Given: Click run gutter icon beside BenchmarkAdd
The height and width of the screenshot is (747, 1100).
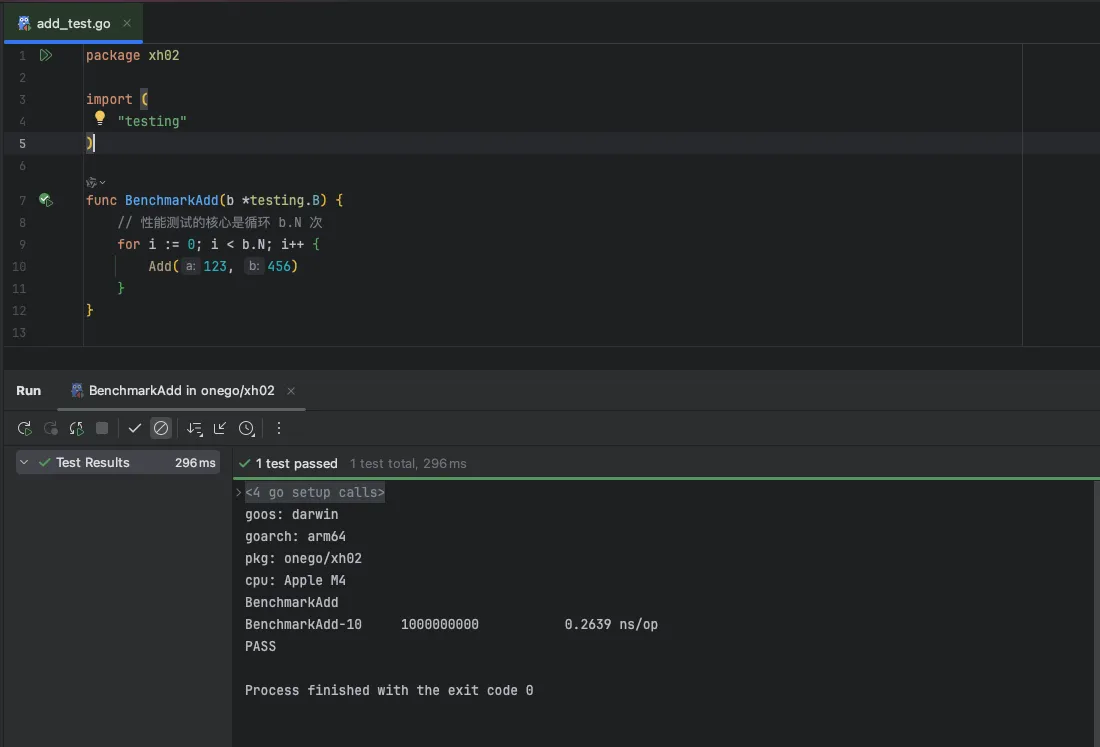Looking at the screenshot, I should click(x=45, y=200).
